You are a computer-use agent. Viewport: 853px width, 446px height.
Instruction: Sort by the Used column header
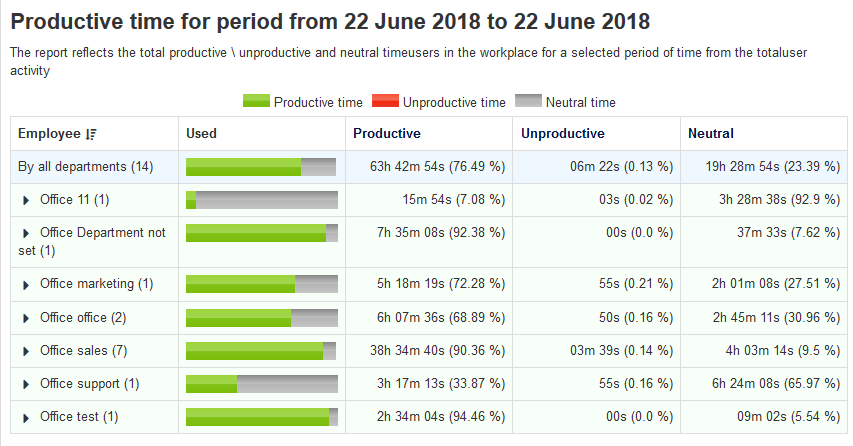(x=201, y=133)
